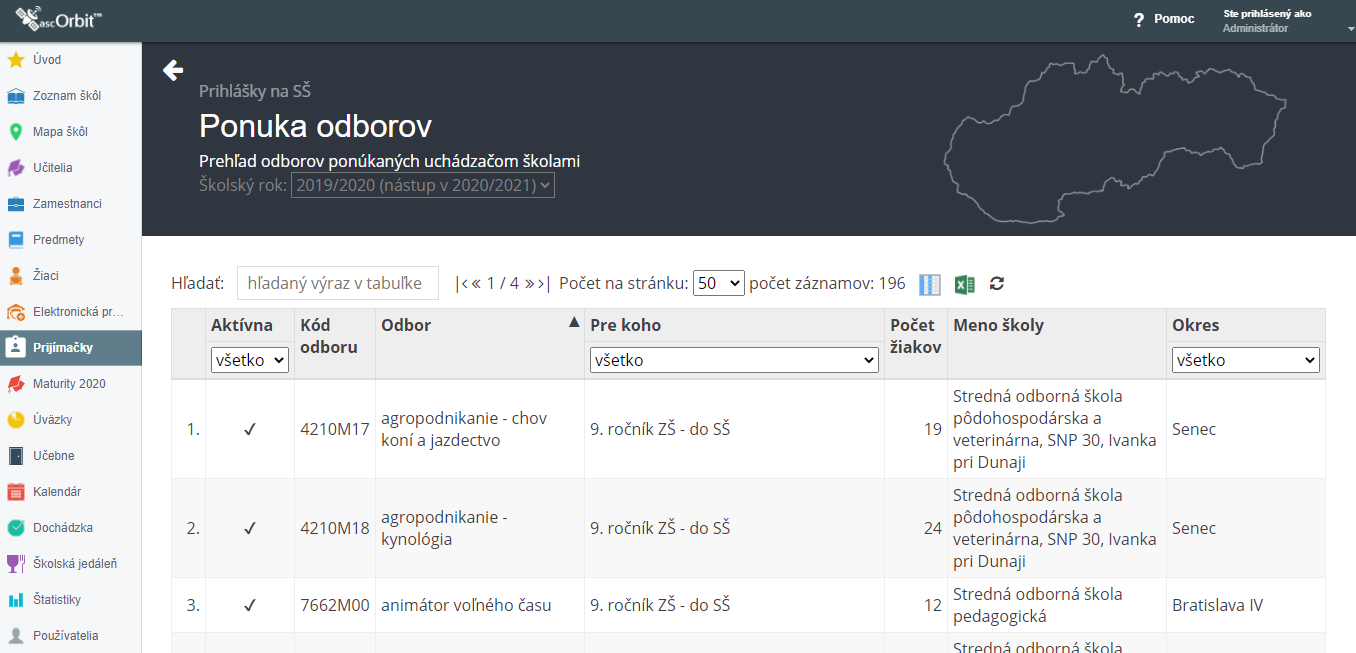Click the Učebne door icon
1356x653 pixels.
15,456
